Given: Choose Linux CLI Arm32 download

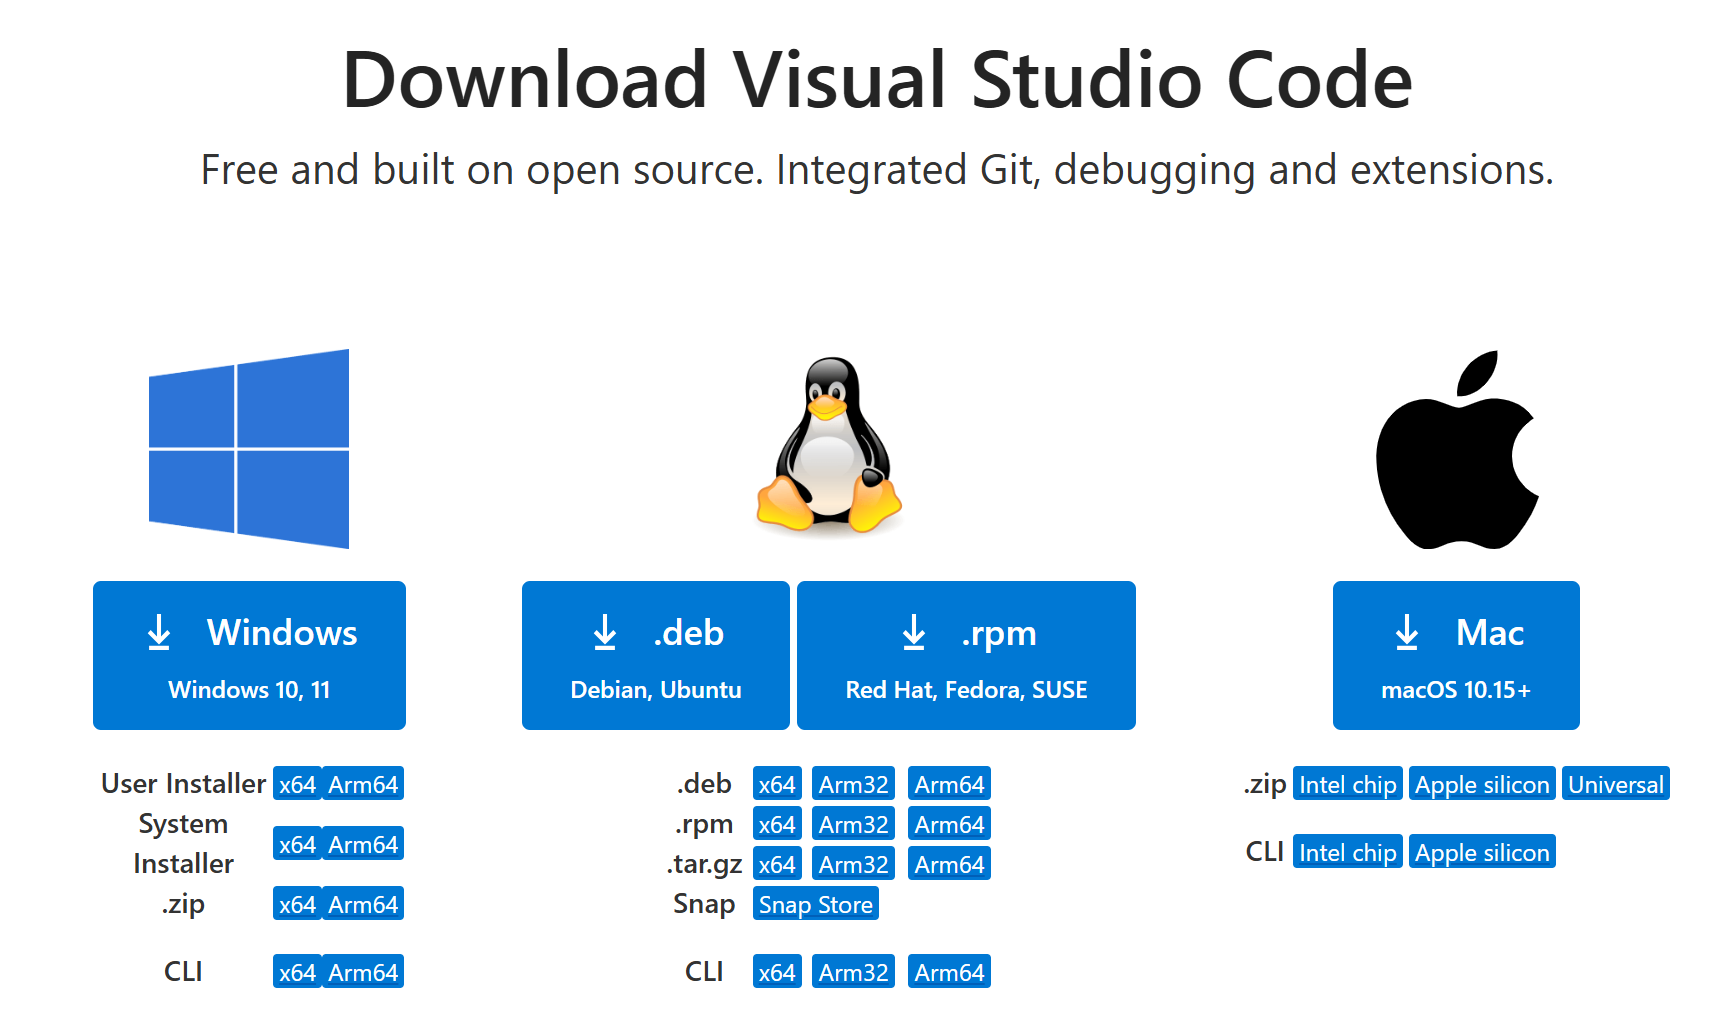Looking at the screenshot, I should click(x=853, y=973).
